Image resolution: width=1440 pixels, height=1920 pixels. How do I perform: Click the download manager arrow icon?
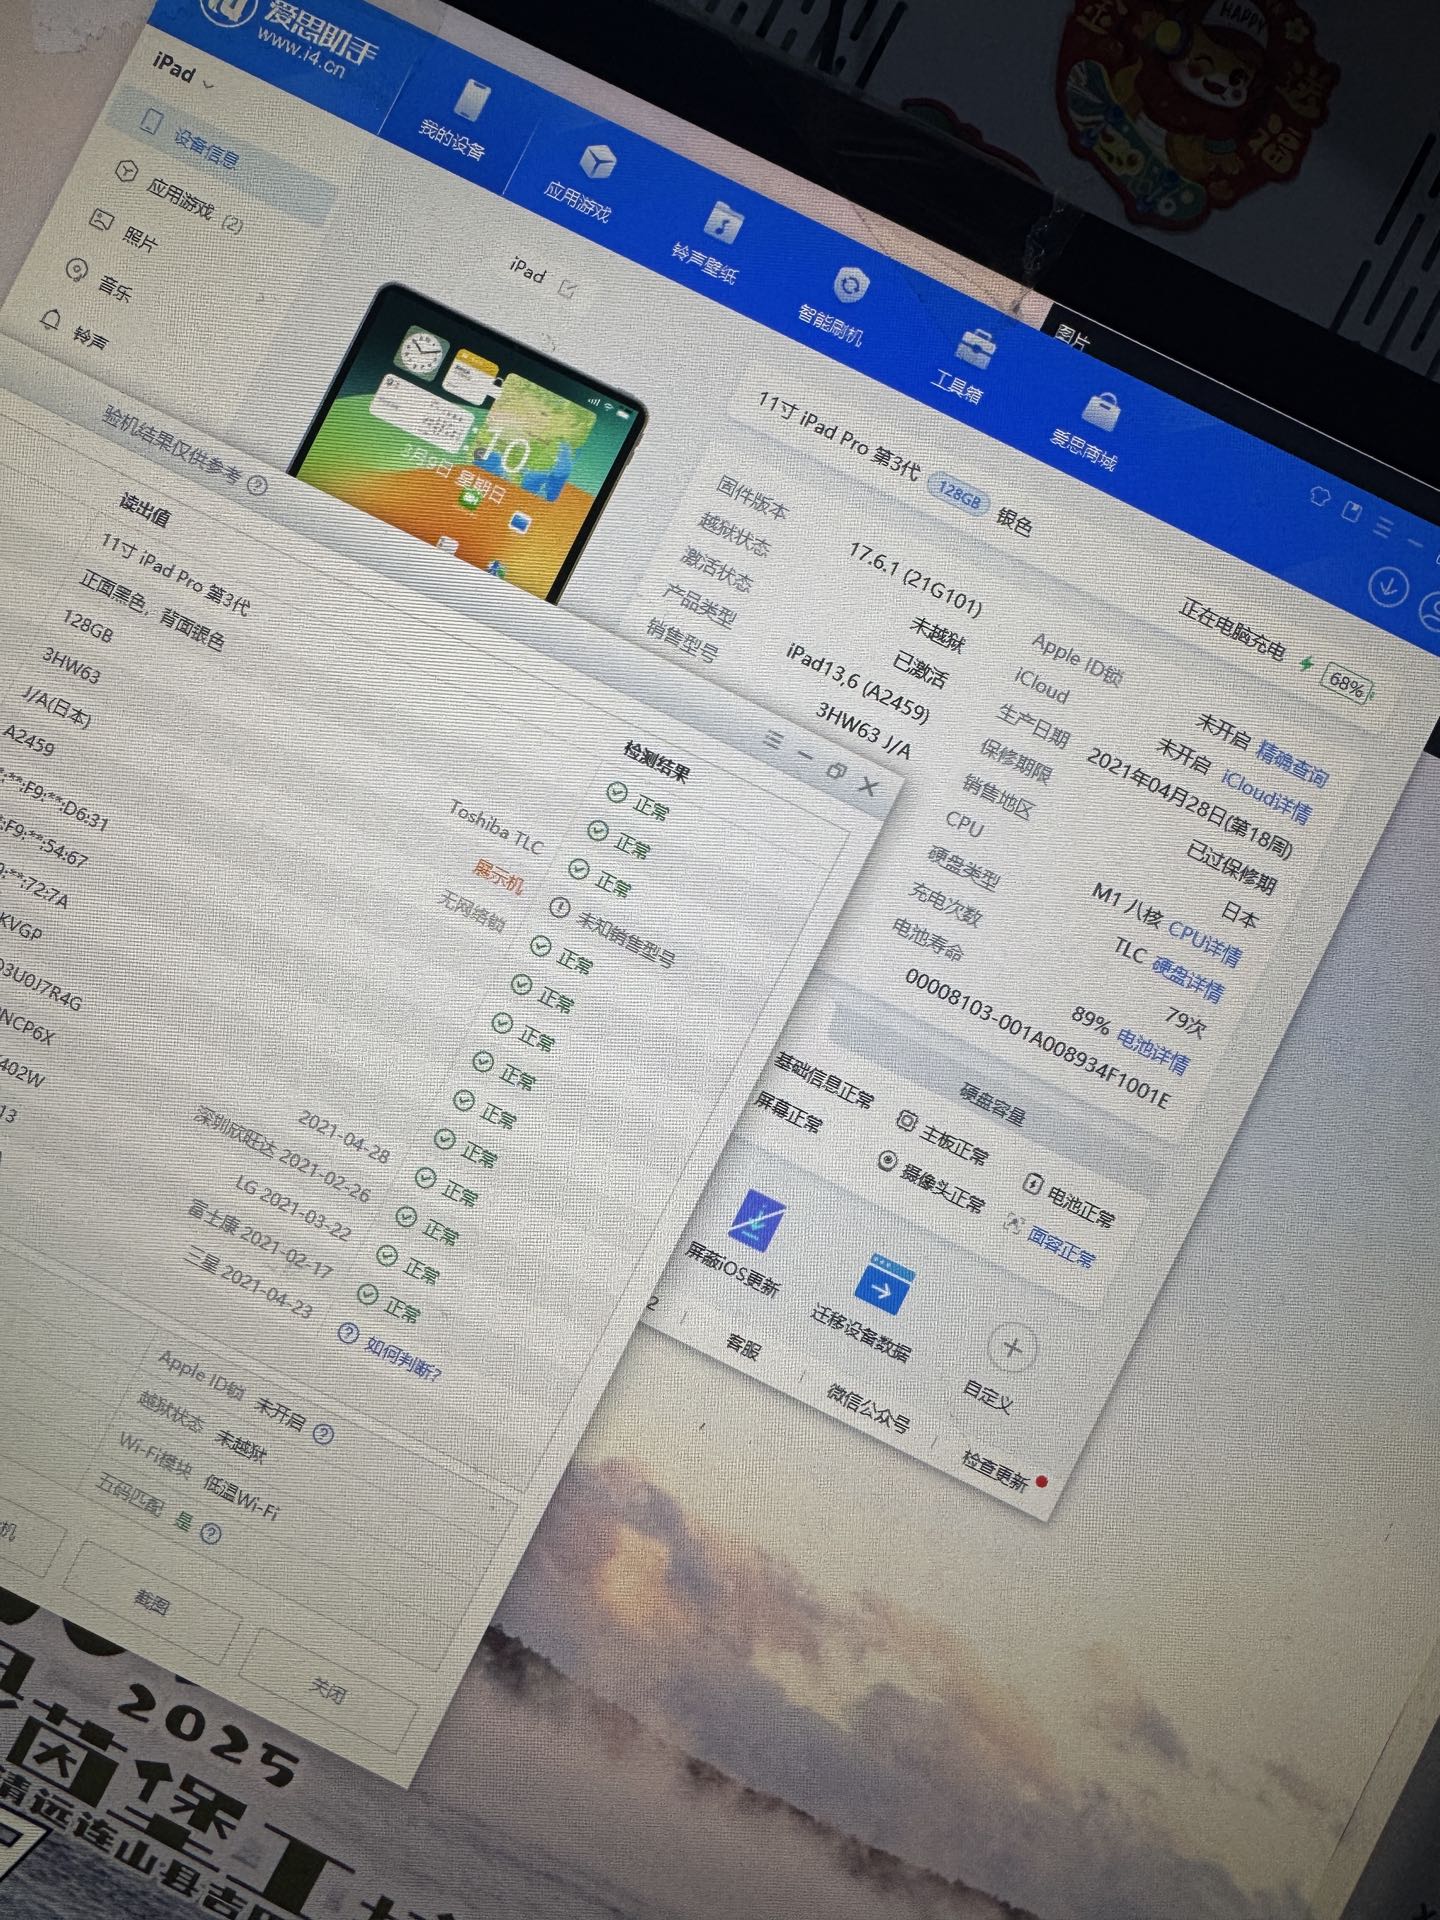(1388, 586)
